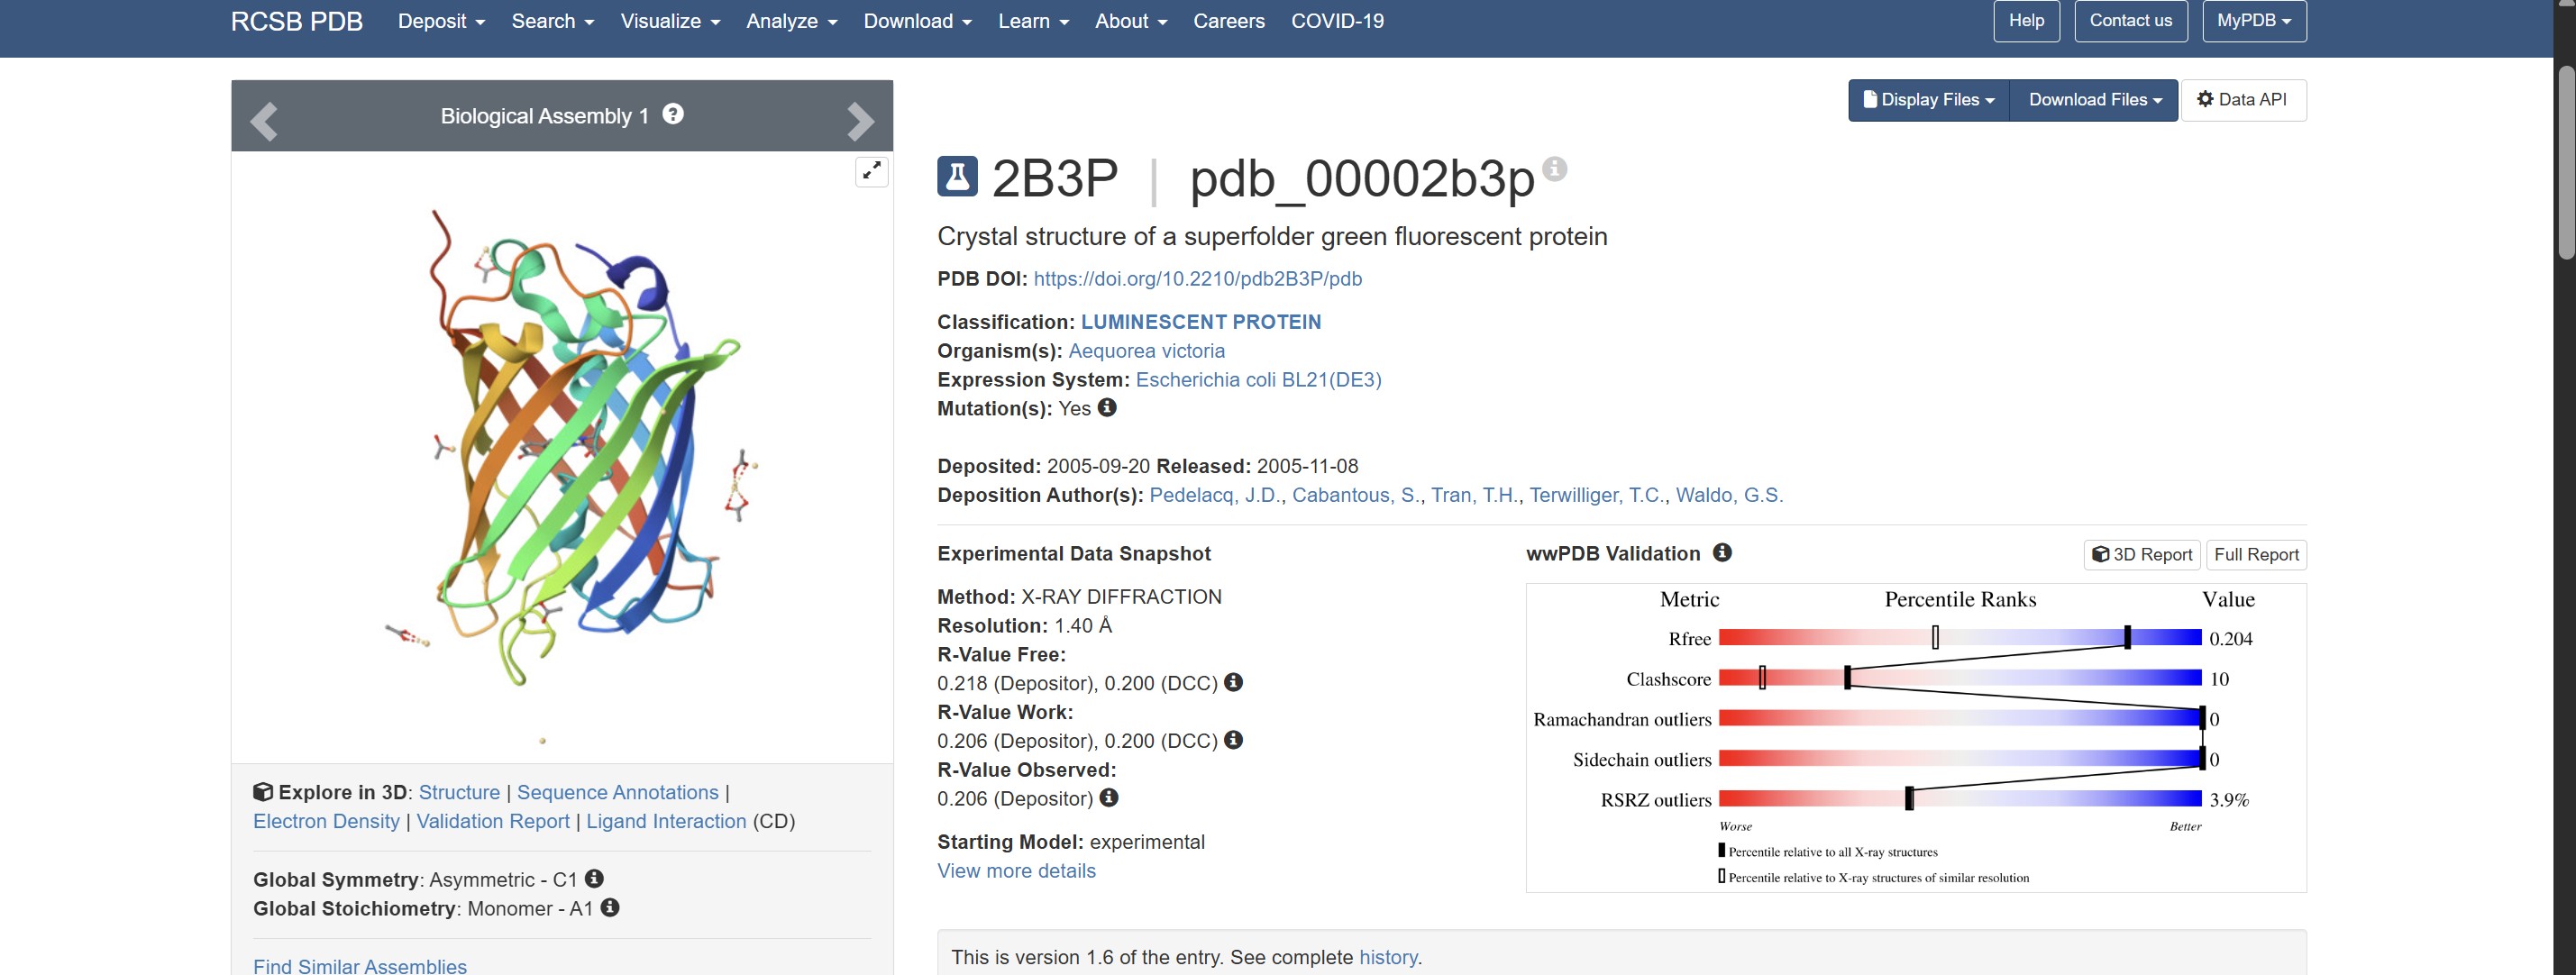Image resolution: width=2576 pixels, height=975 pixels.
Task: Go back to the previous biological assembly
Action: pos(263,120)
